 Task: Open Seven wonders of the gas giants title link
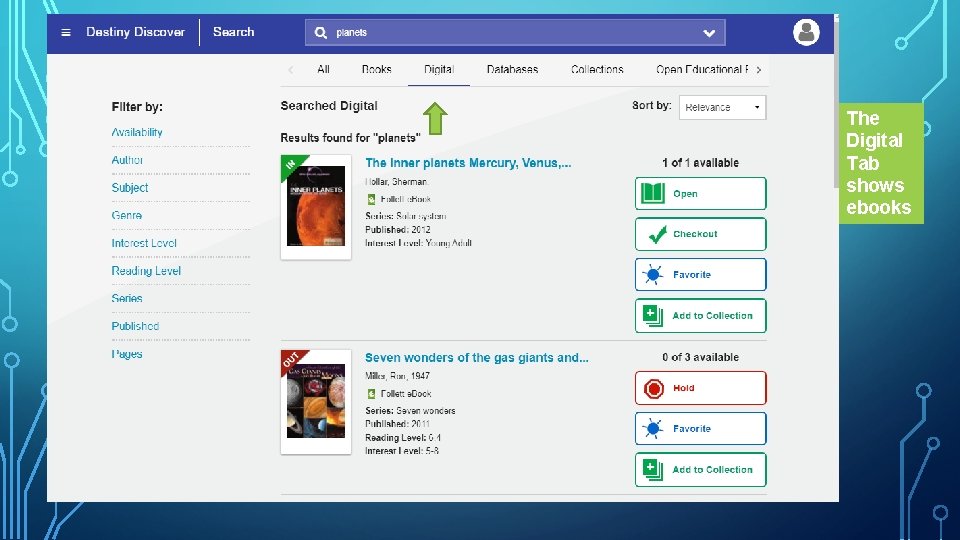476,358
